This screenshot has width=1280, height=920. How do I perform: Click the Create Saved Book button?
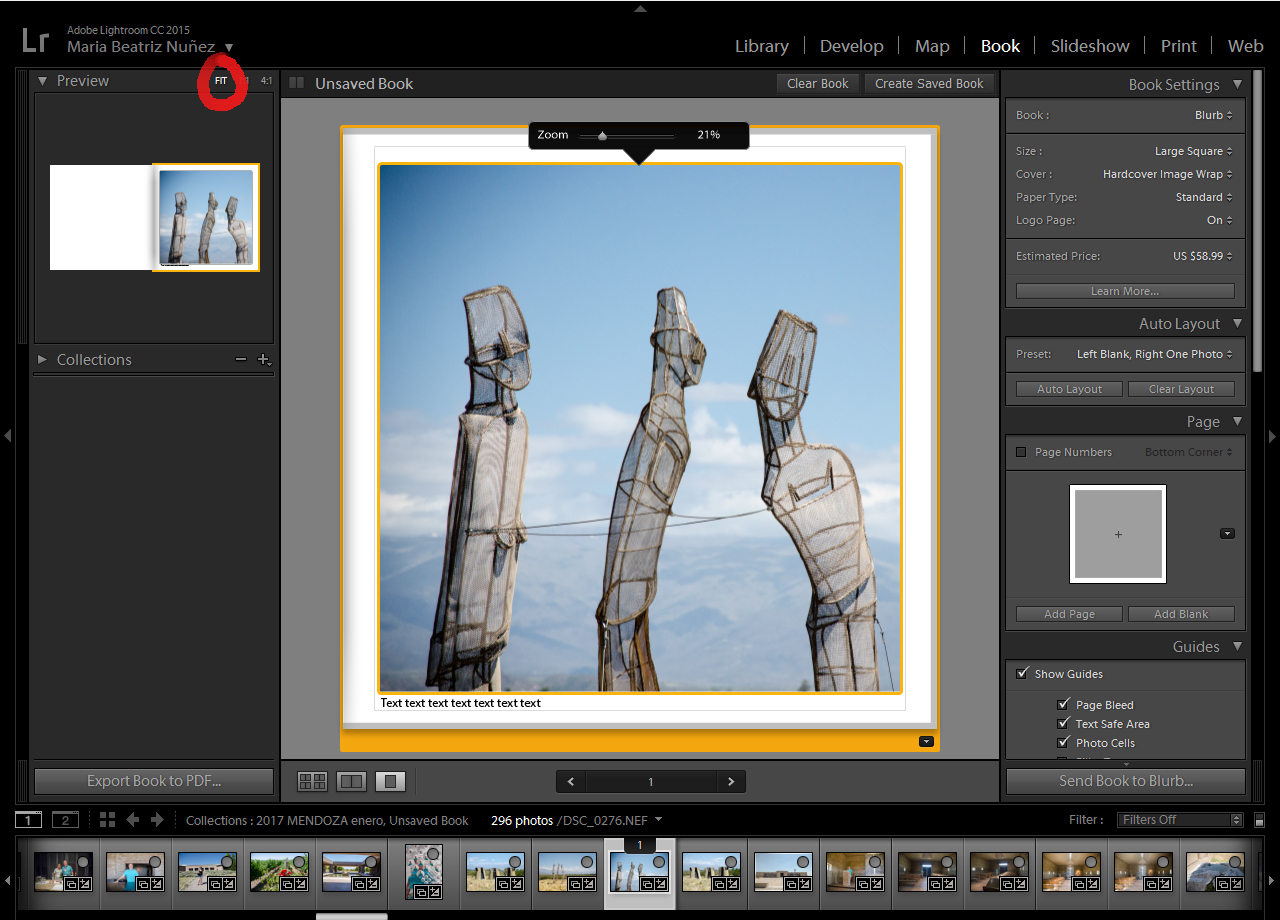coord(929,84)
